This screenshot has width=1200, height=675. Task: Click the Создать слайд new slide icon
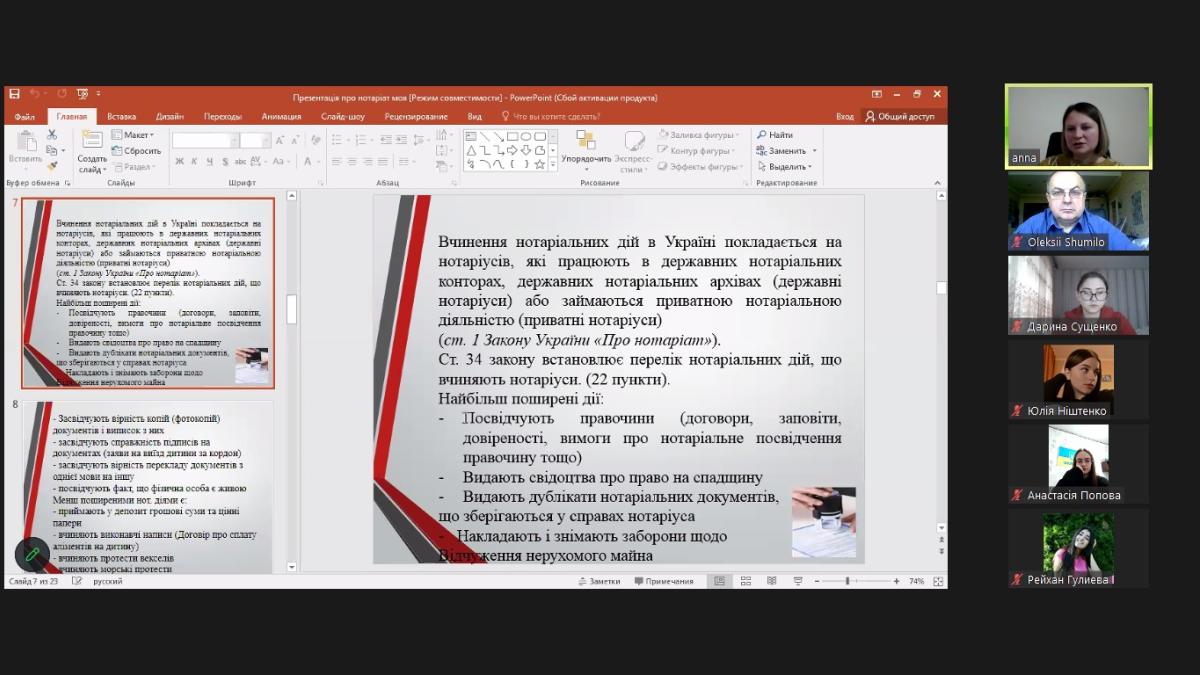click(x=92, y=141)
